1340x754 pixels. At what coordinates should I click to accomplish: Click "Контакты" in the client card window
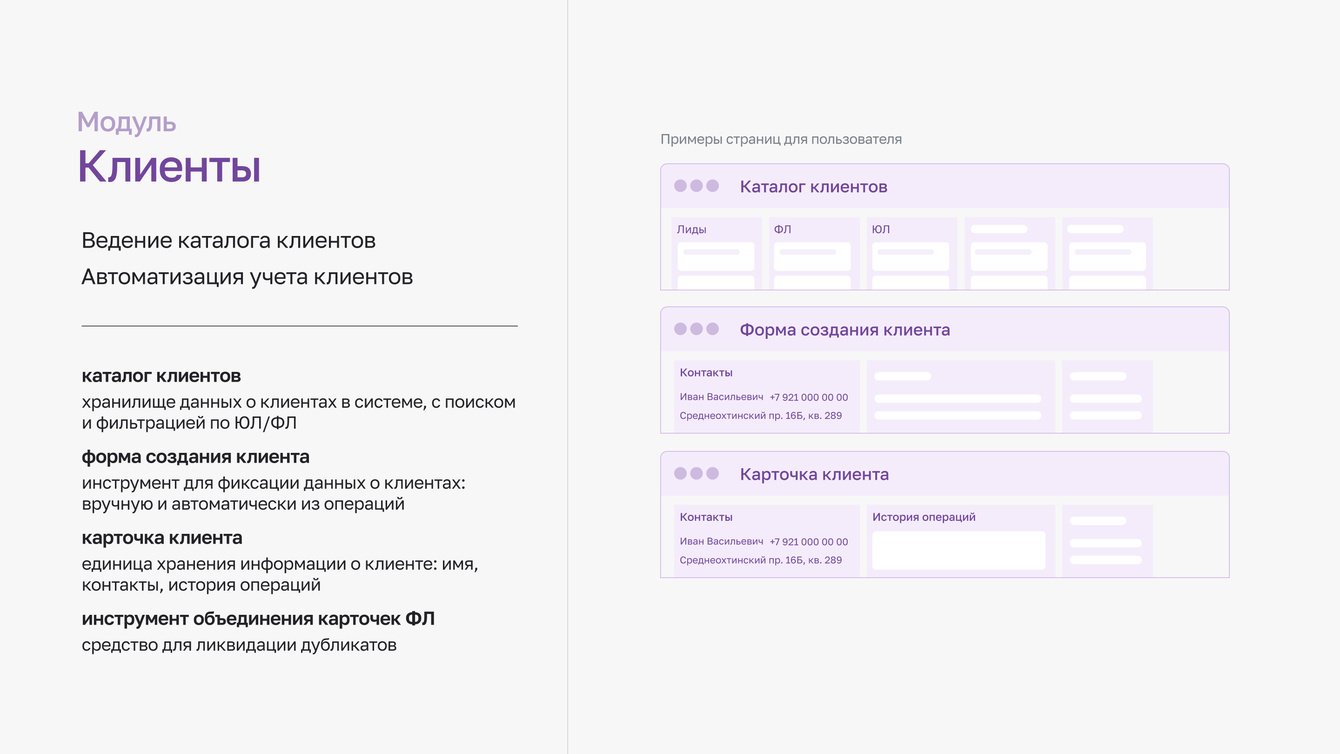point(706,517)
